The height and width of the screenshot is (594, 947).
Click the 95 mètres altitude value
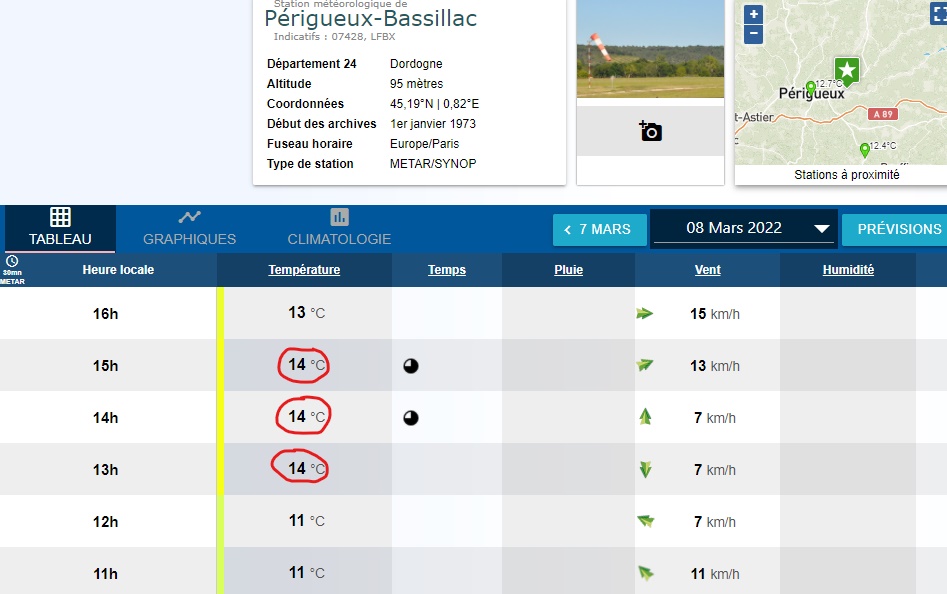[416, 84]
